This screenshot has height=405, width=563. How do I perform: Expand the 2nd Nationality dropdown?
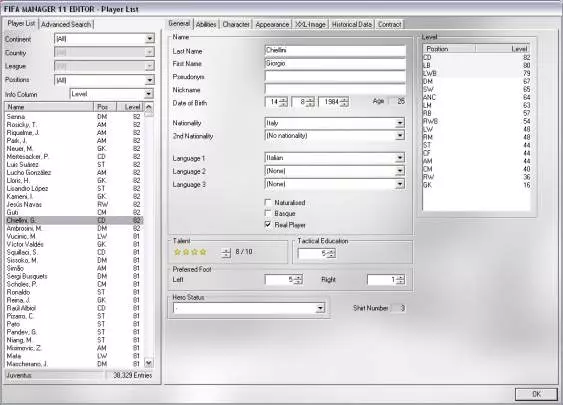pyautogui.click(x=400, y=136)
